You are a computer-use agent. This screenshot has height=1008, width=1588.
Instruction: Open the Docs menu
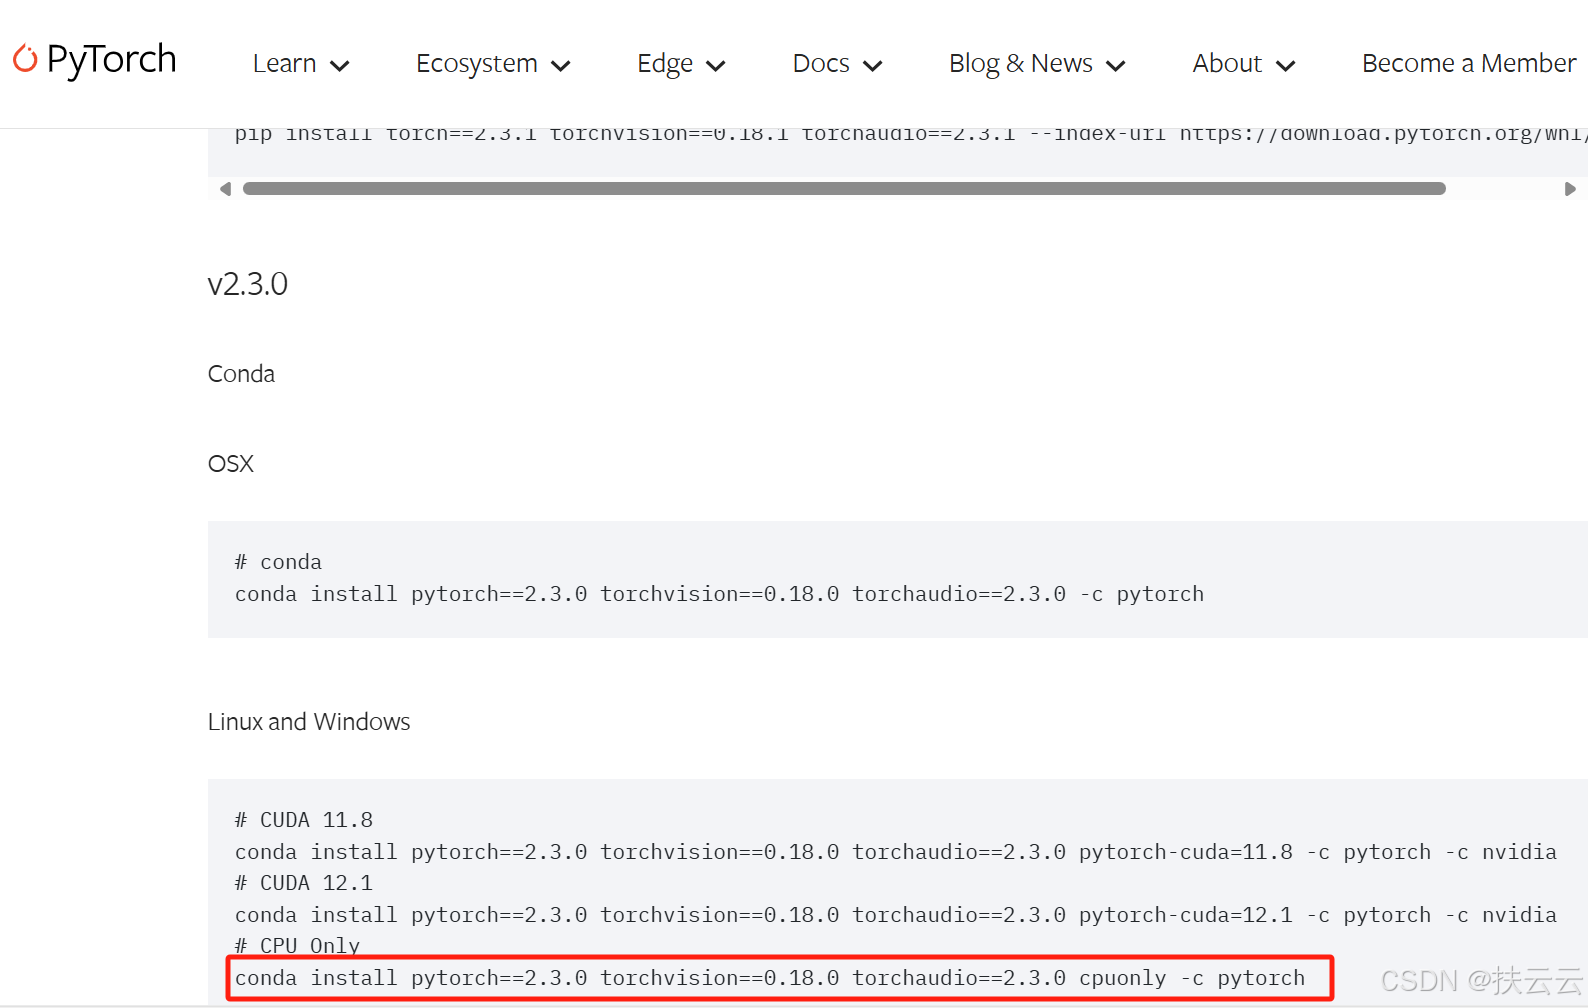pos(821,63)
